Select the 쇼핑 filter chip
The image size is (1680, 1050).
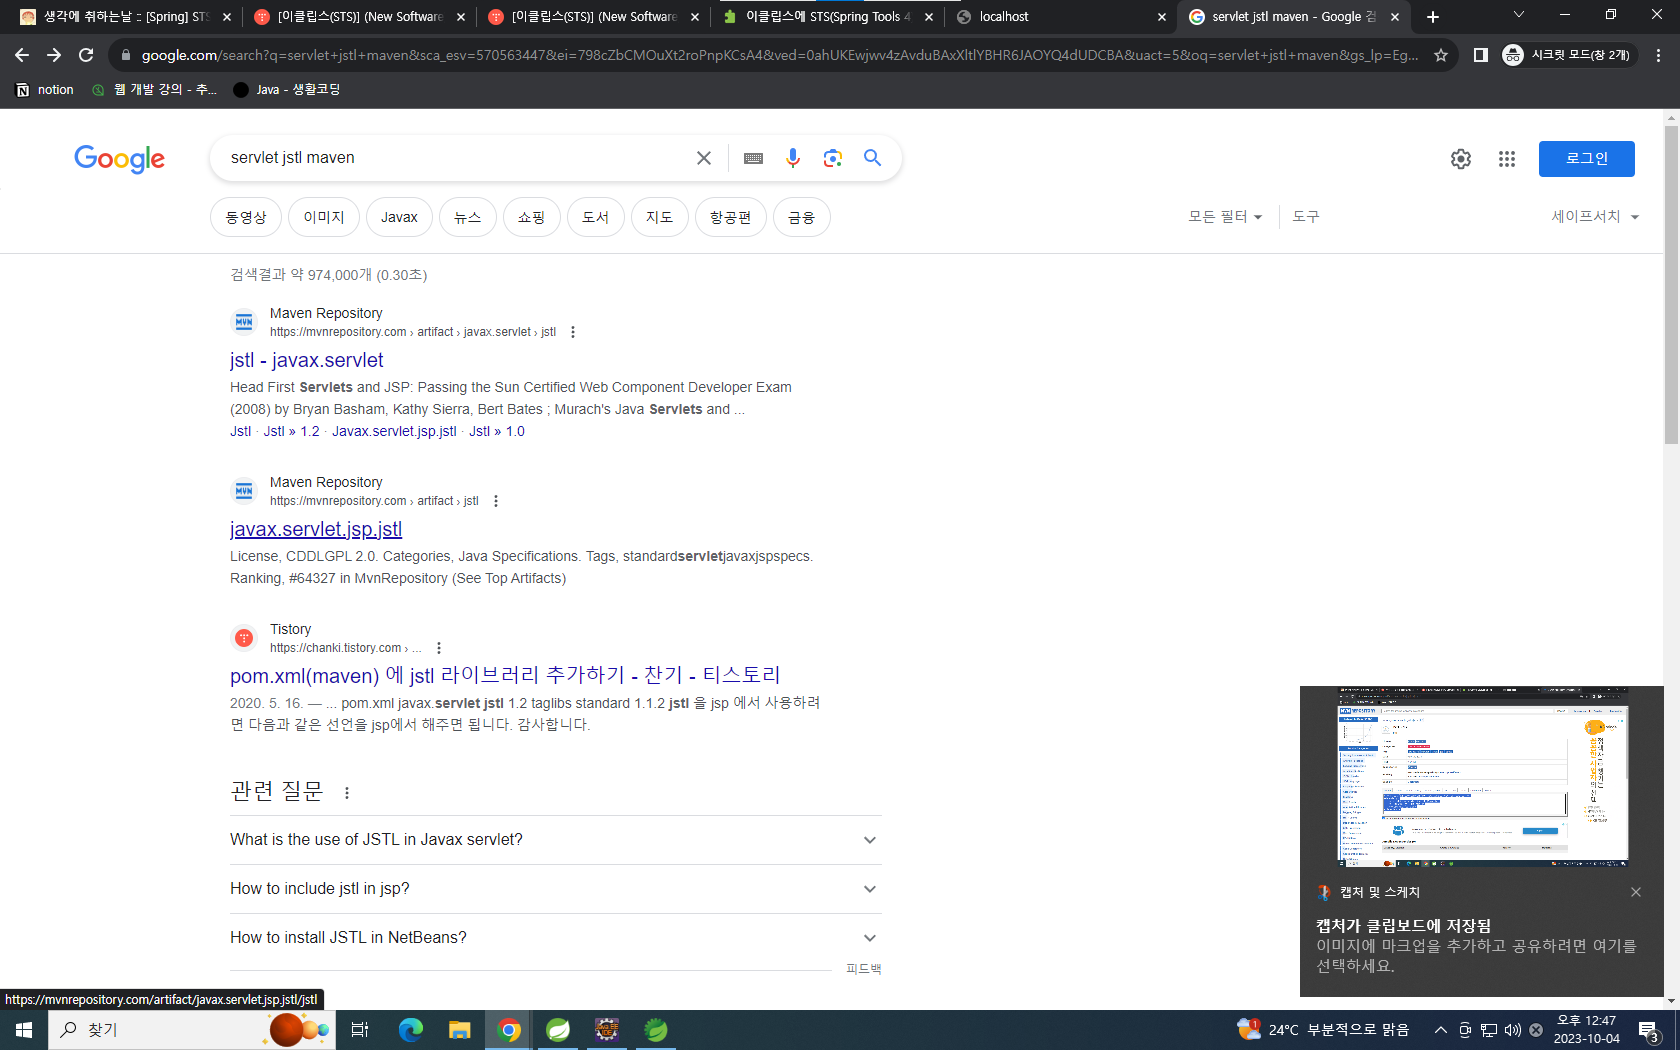532,217
